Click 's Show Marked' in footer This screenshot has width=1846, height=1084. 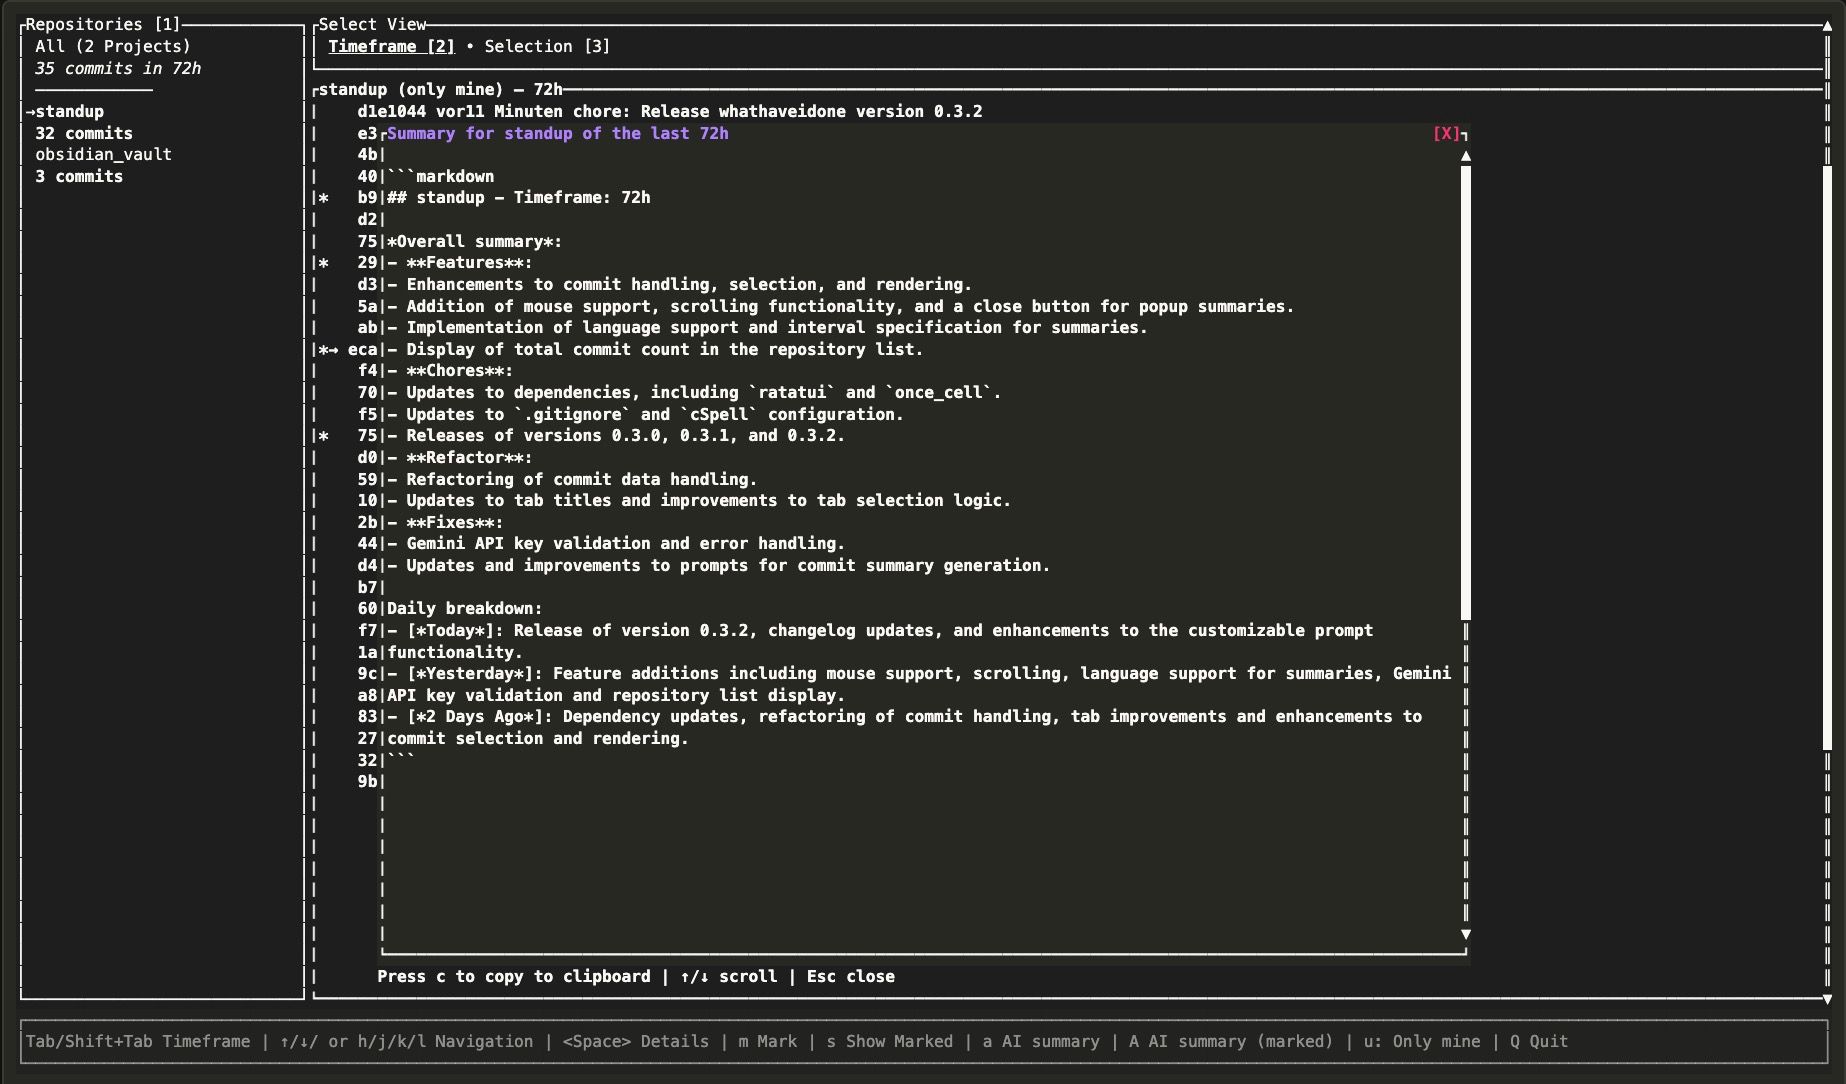pyautogui.click(x=890, y=1041)
